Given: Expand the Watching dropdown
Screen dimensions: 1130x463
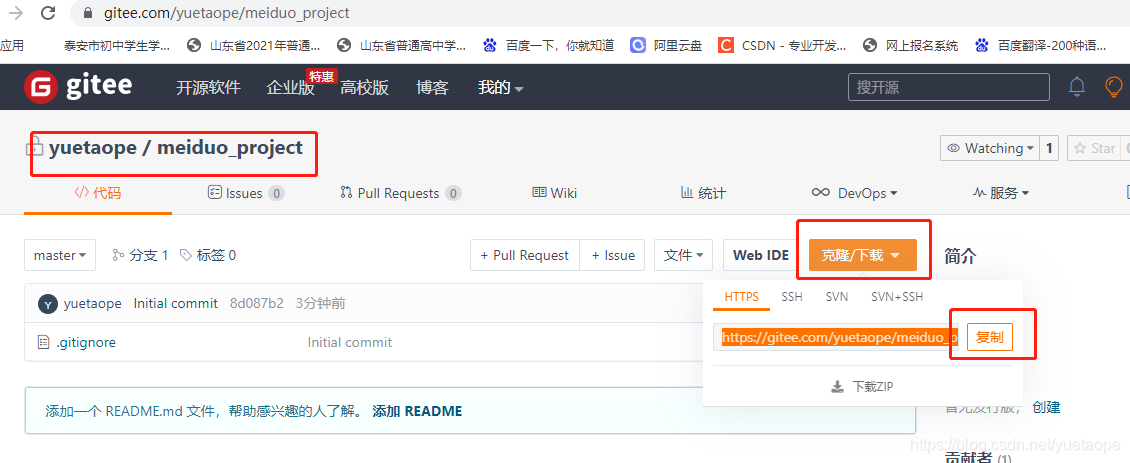Looking at the screenshot, I should 990,148.
